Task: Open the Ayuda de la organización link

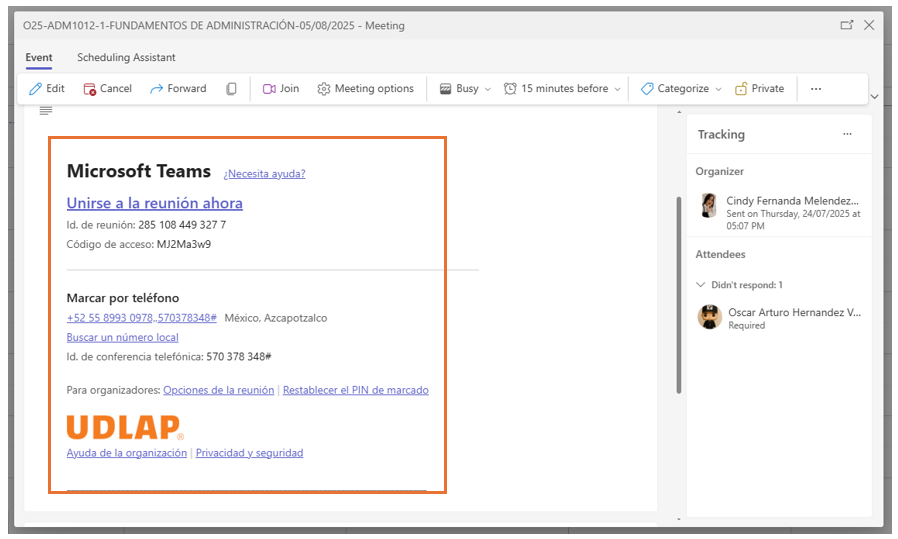Action: pos(127,453)
